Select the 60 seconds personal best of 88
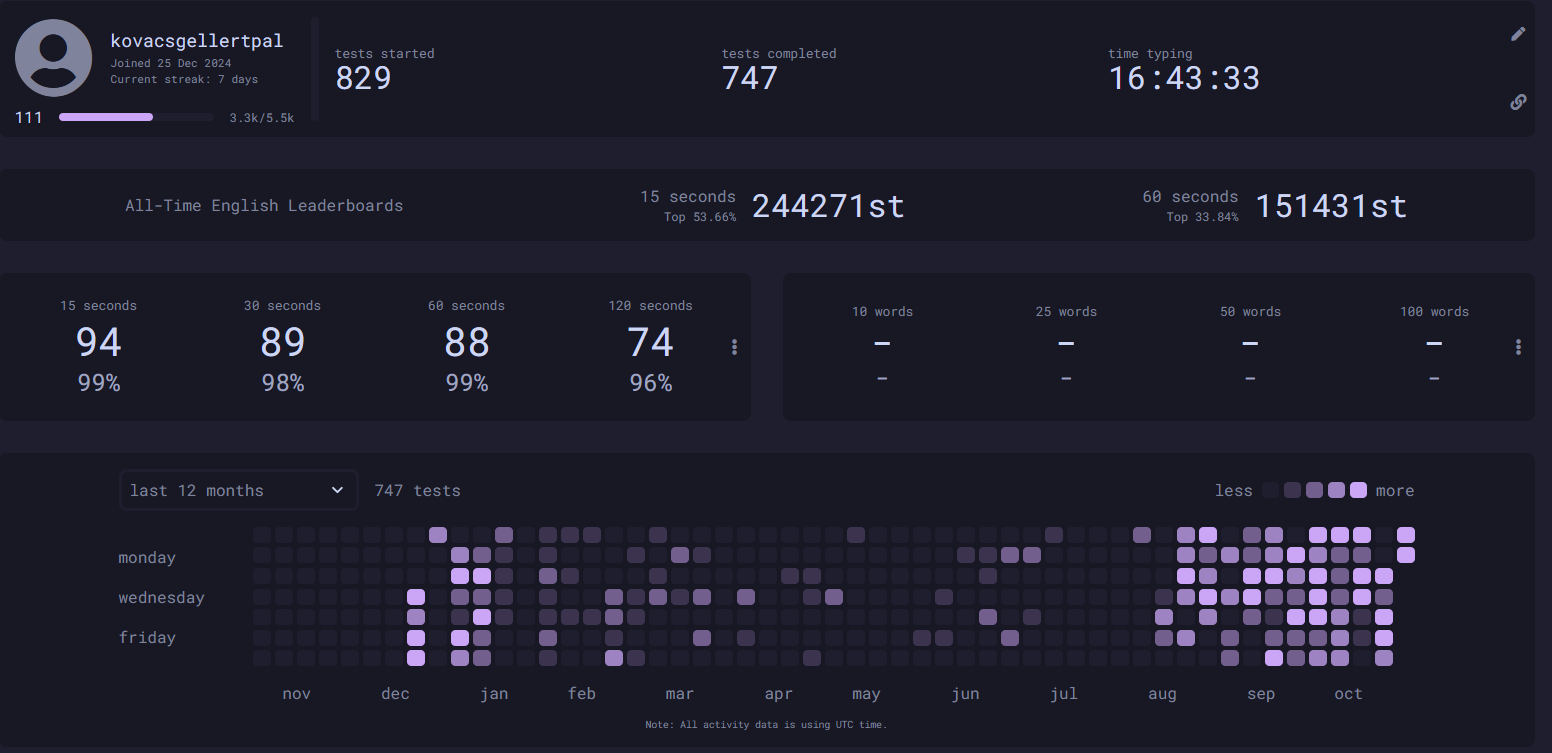Image resolution: width=1552 pixels, height=753 pixels. (x=466, y=343)
